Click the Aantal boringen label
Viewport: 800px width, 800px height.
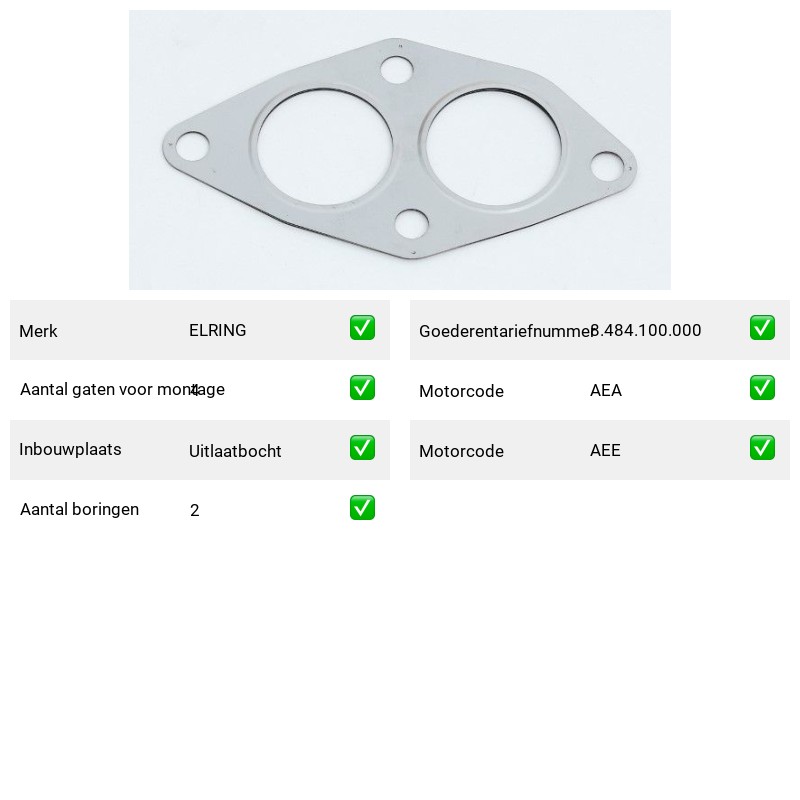click(80, 509)
